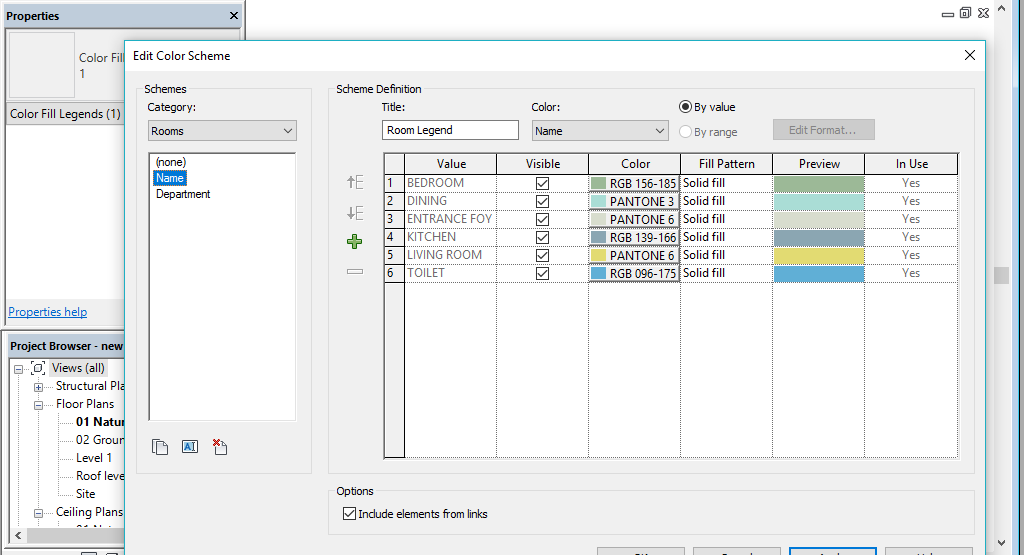Viewport: 1024px width, 555px height.
Task: Select row 1 header for BEDROOM
Action: pos(394,183)
